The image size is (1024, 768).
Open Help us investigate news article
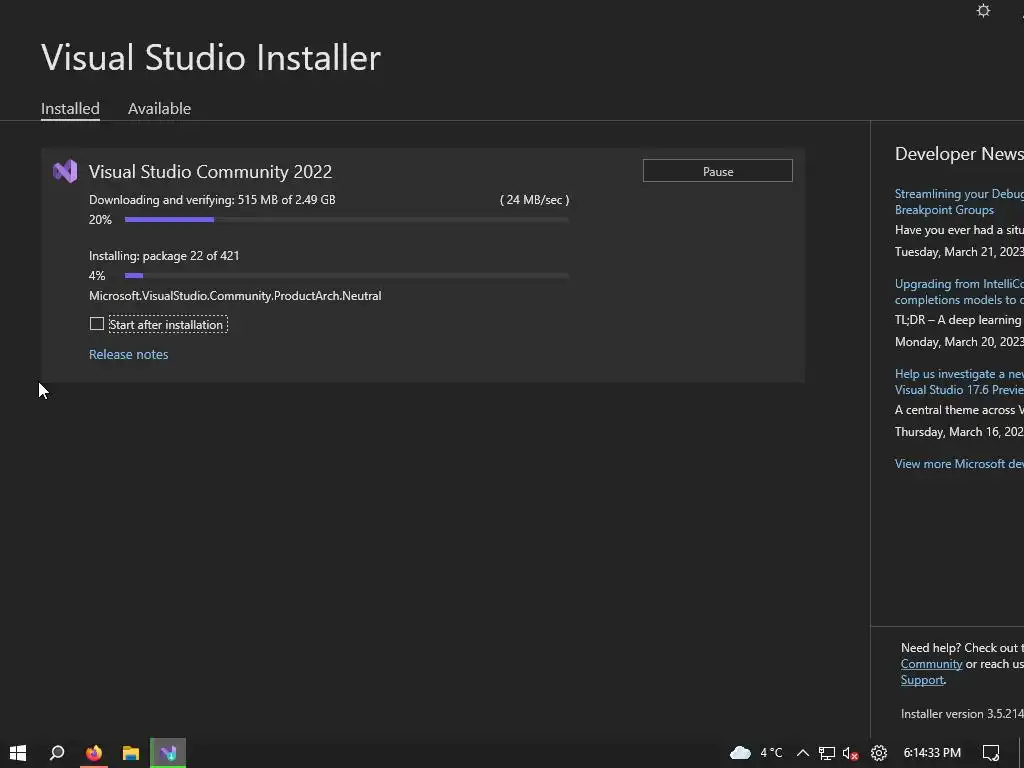959,382
